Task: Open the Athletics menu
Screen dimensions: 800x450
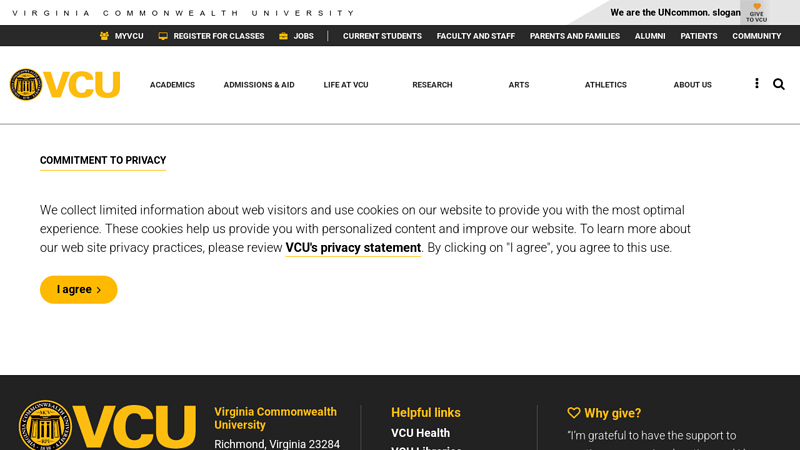Action: pos(606,85)
